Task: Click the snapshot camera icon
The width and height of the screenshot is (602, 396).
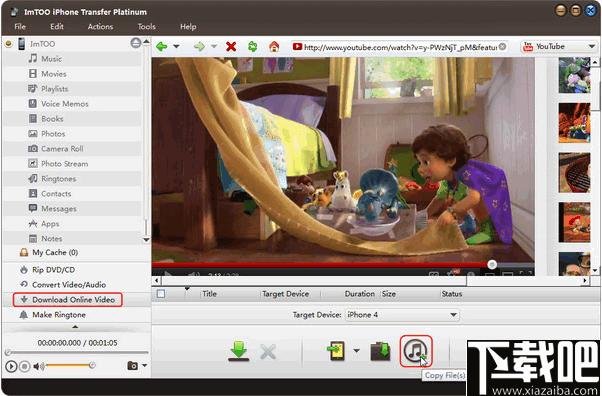Action: [x=132, y=365]
